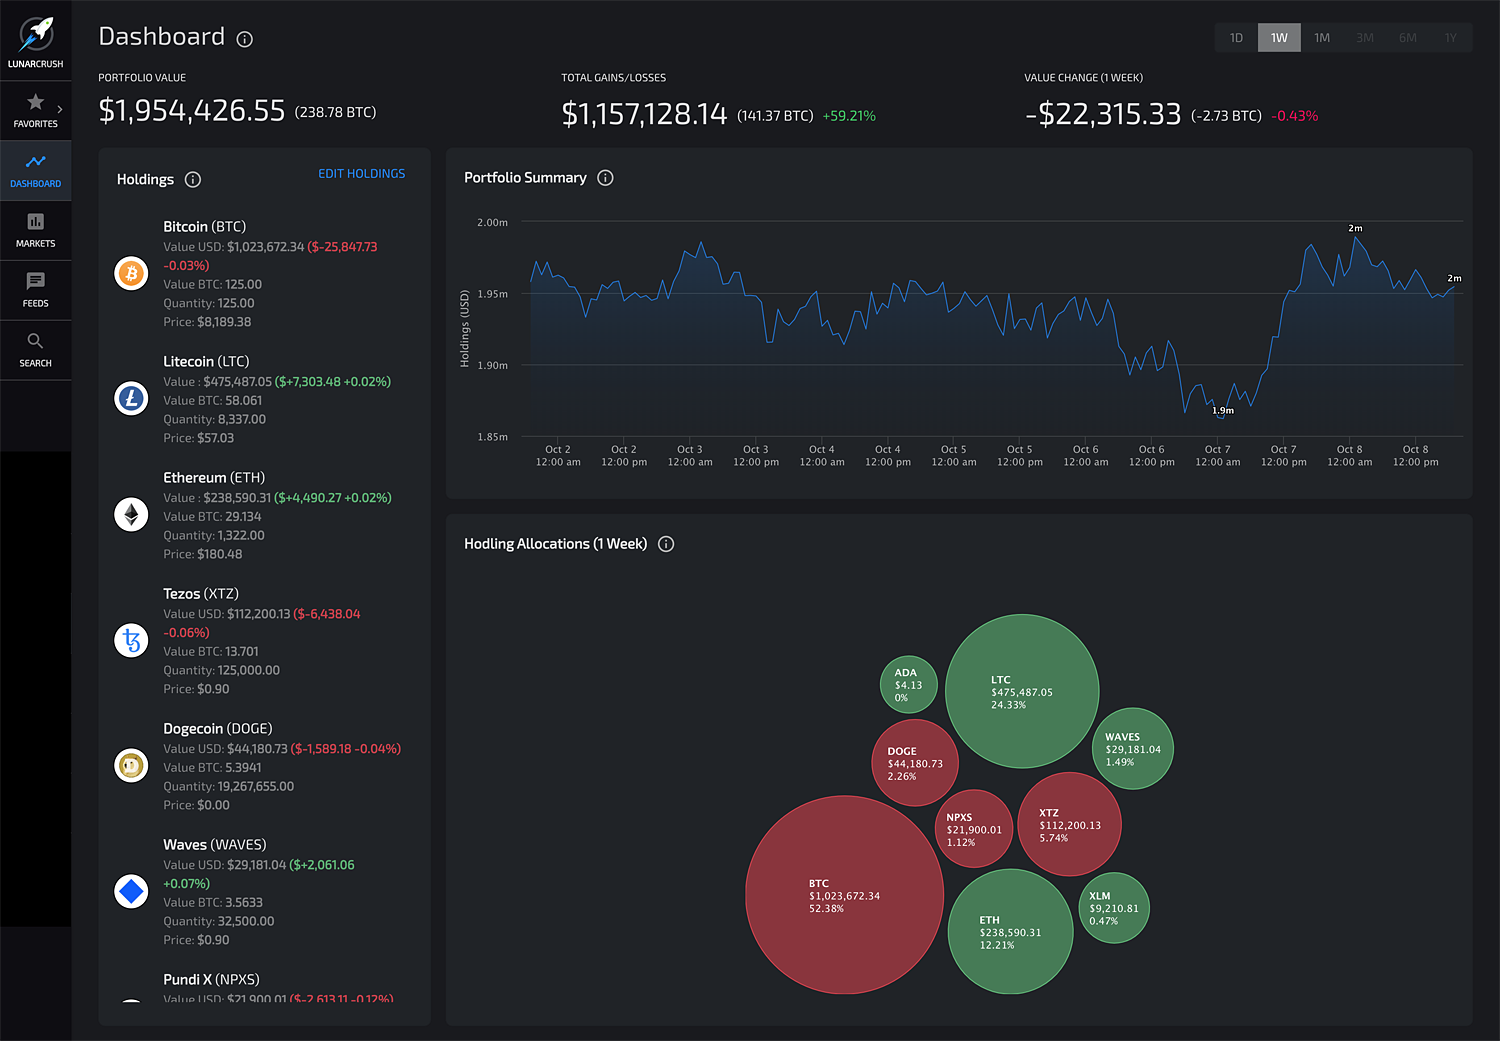Click the weekly change value -$22,315.33
The image size is (1500, 1041).
click(x=1103, y=115)
